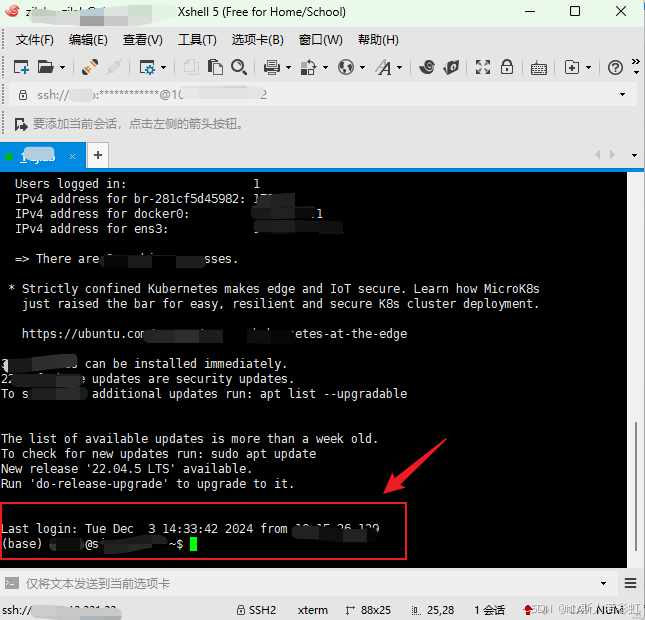
Task: Open the 查看(V) menu
Action: [x=142, y=40]
